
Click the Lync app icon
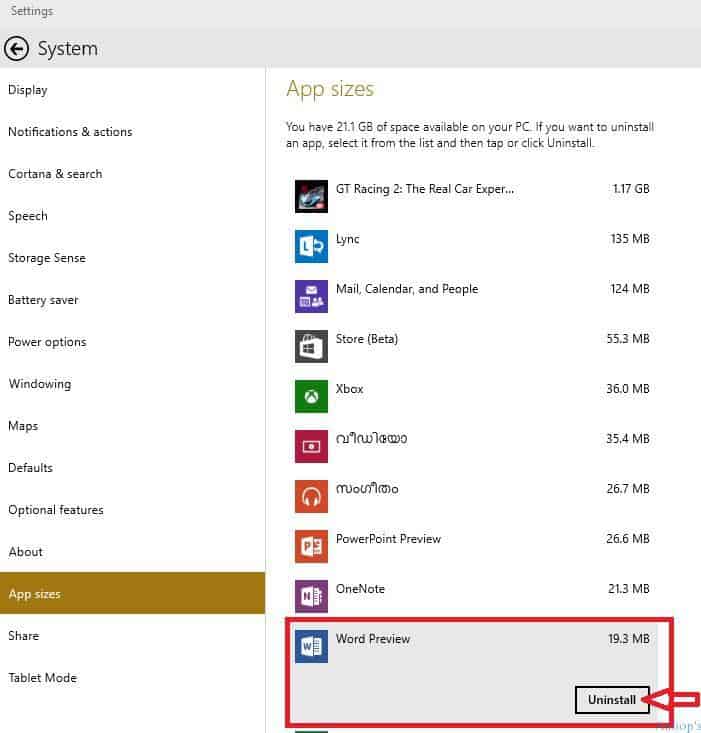tap(311, 246)
